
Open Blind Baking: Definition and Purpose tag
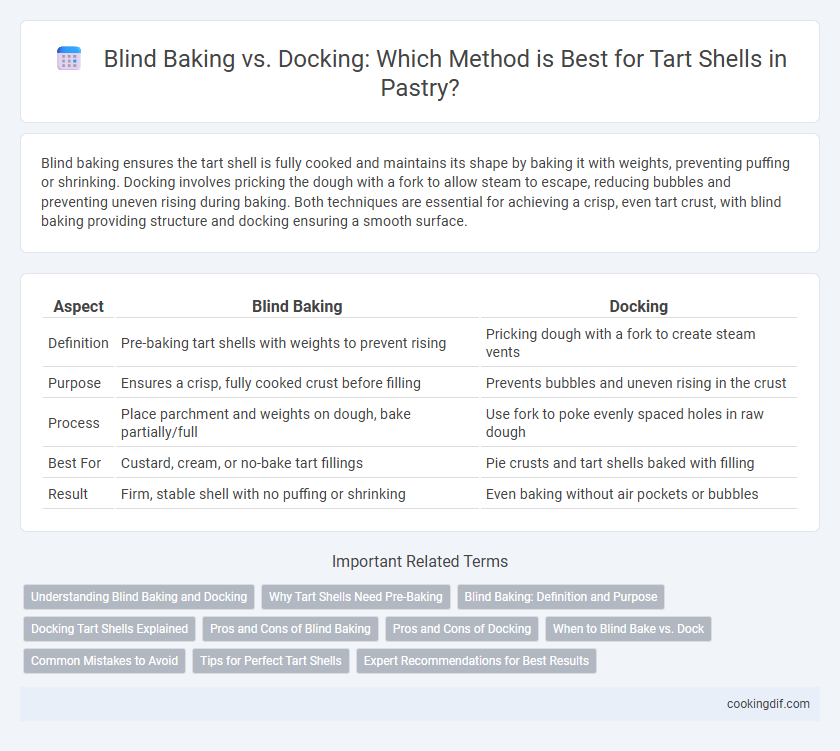tap(561, 597)
